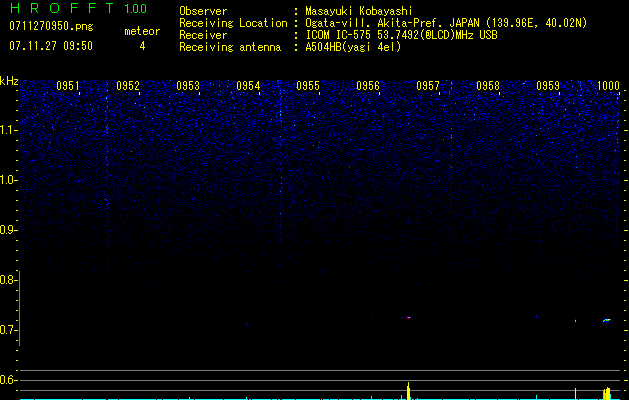
Task: Click the 0952 time marker
Action: [128, 86]
